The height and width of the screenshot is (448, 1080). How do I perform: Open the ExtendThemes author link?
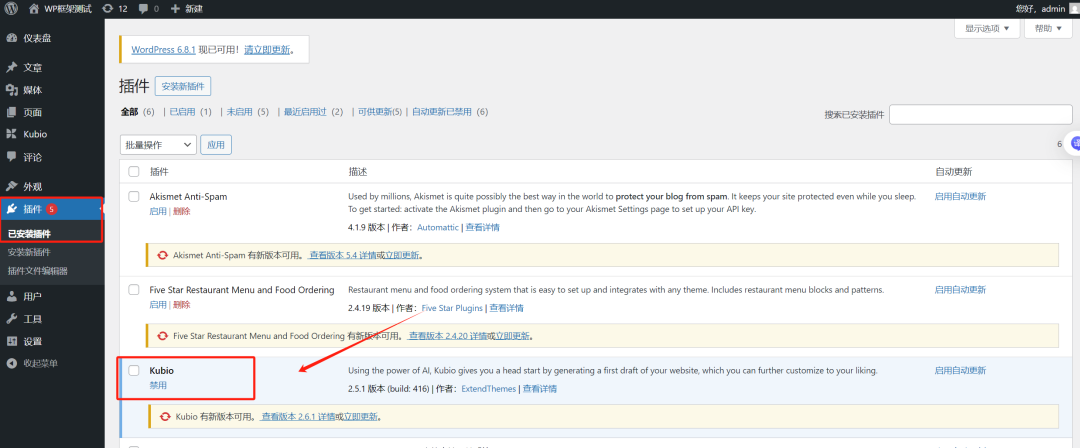point(488,389)
